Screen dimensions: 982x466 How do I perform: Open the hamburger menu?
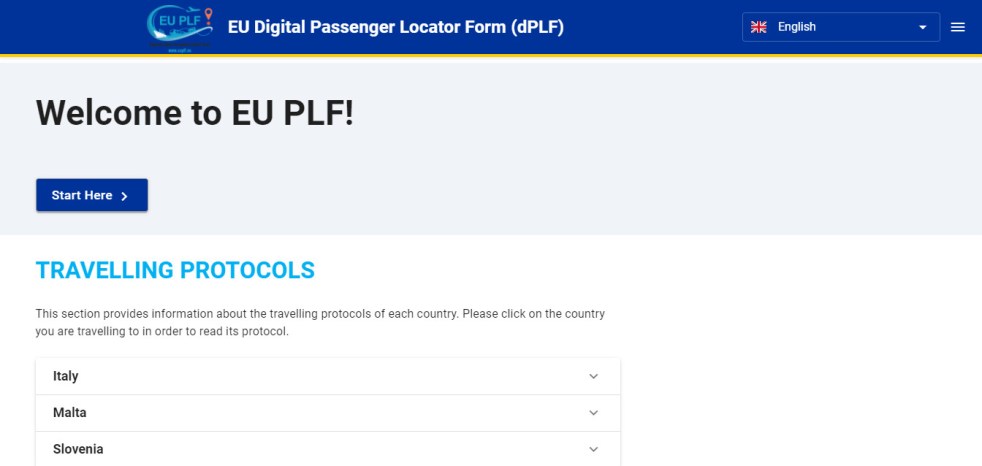(958, 27)
